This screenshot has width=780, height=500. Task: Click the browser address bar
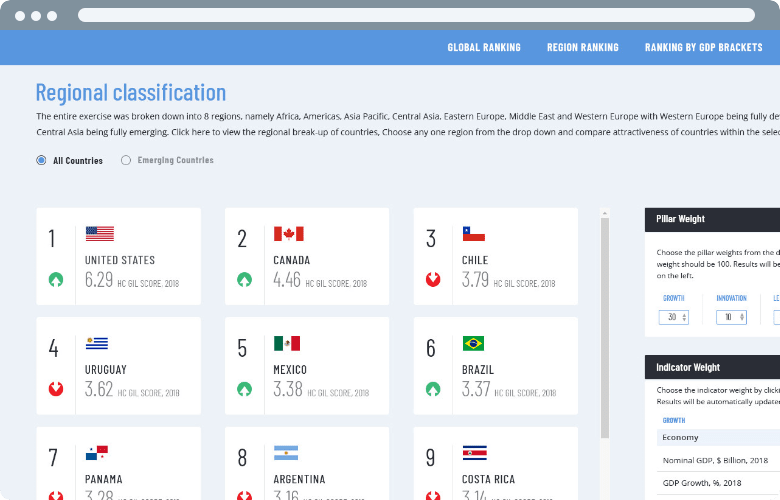click(x=416, y=15)
